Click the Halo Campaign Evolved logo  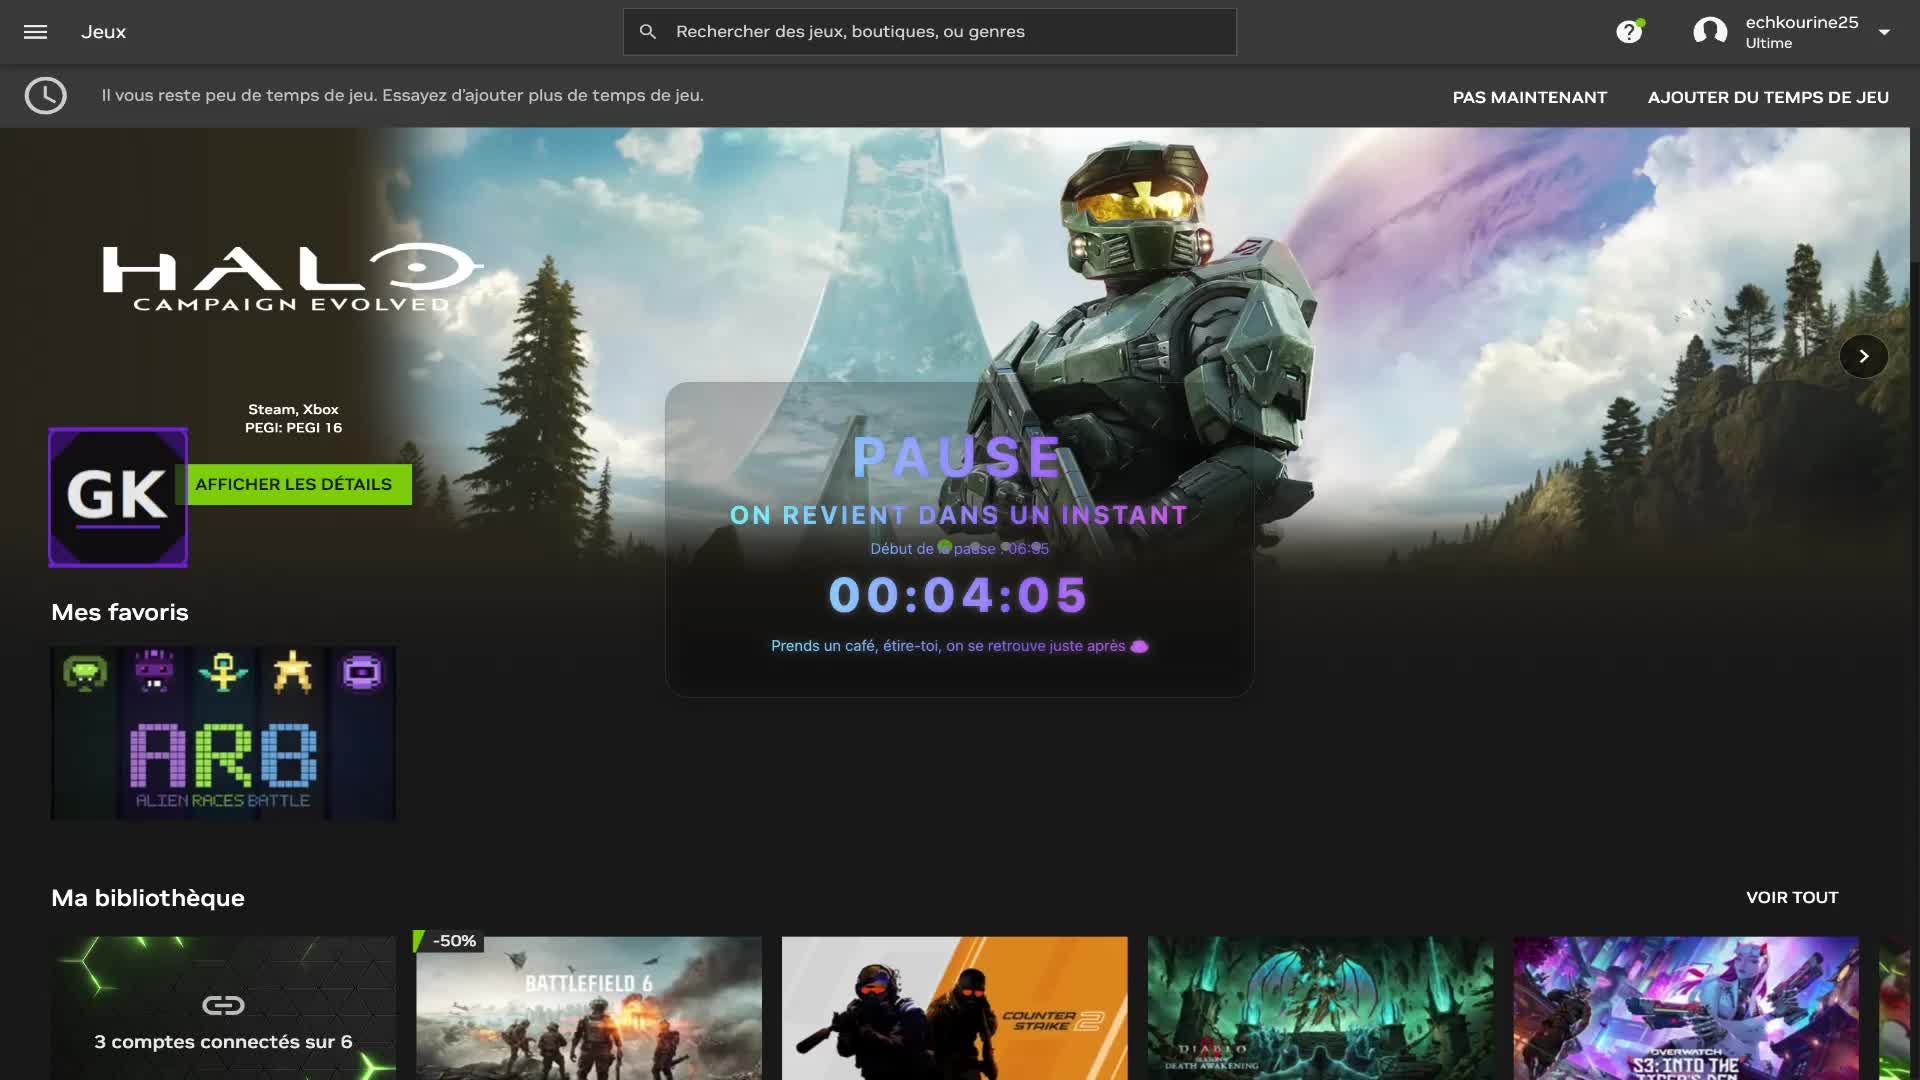click(292, 278)
